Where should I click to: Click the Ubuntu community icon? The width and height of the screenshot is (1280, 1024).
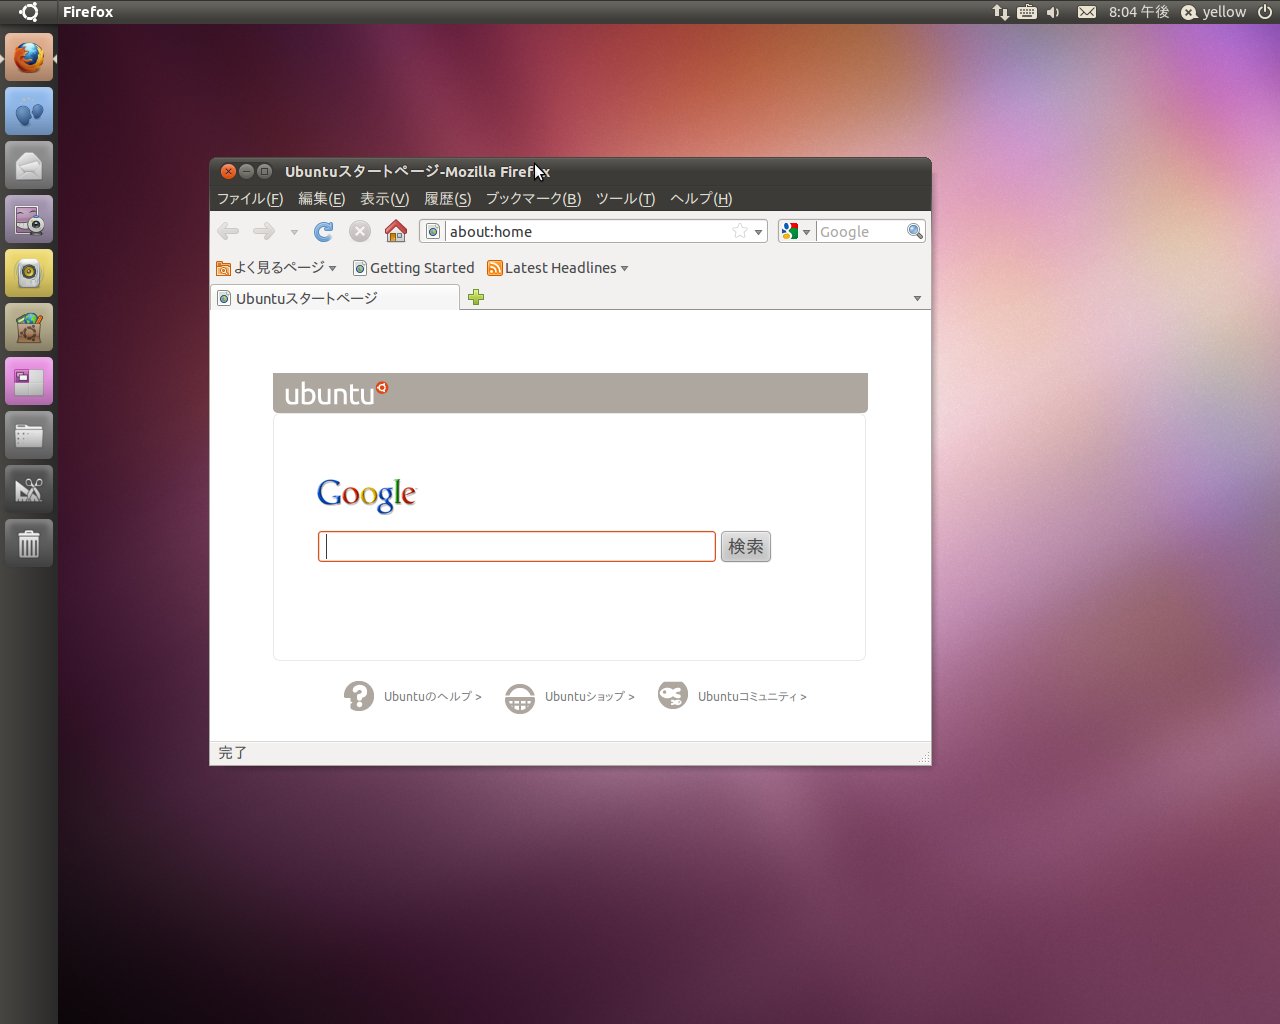click(x=673, y=695)
